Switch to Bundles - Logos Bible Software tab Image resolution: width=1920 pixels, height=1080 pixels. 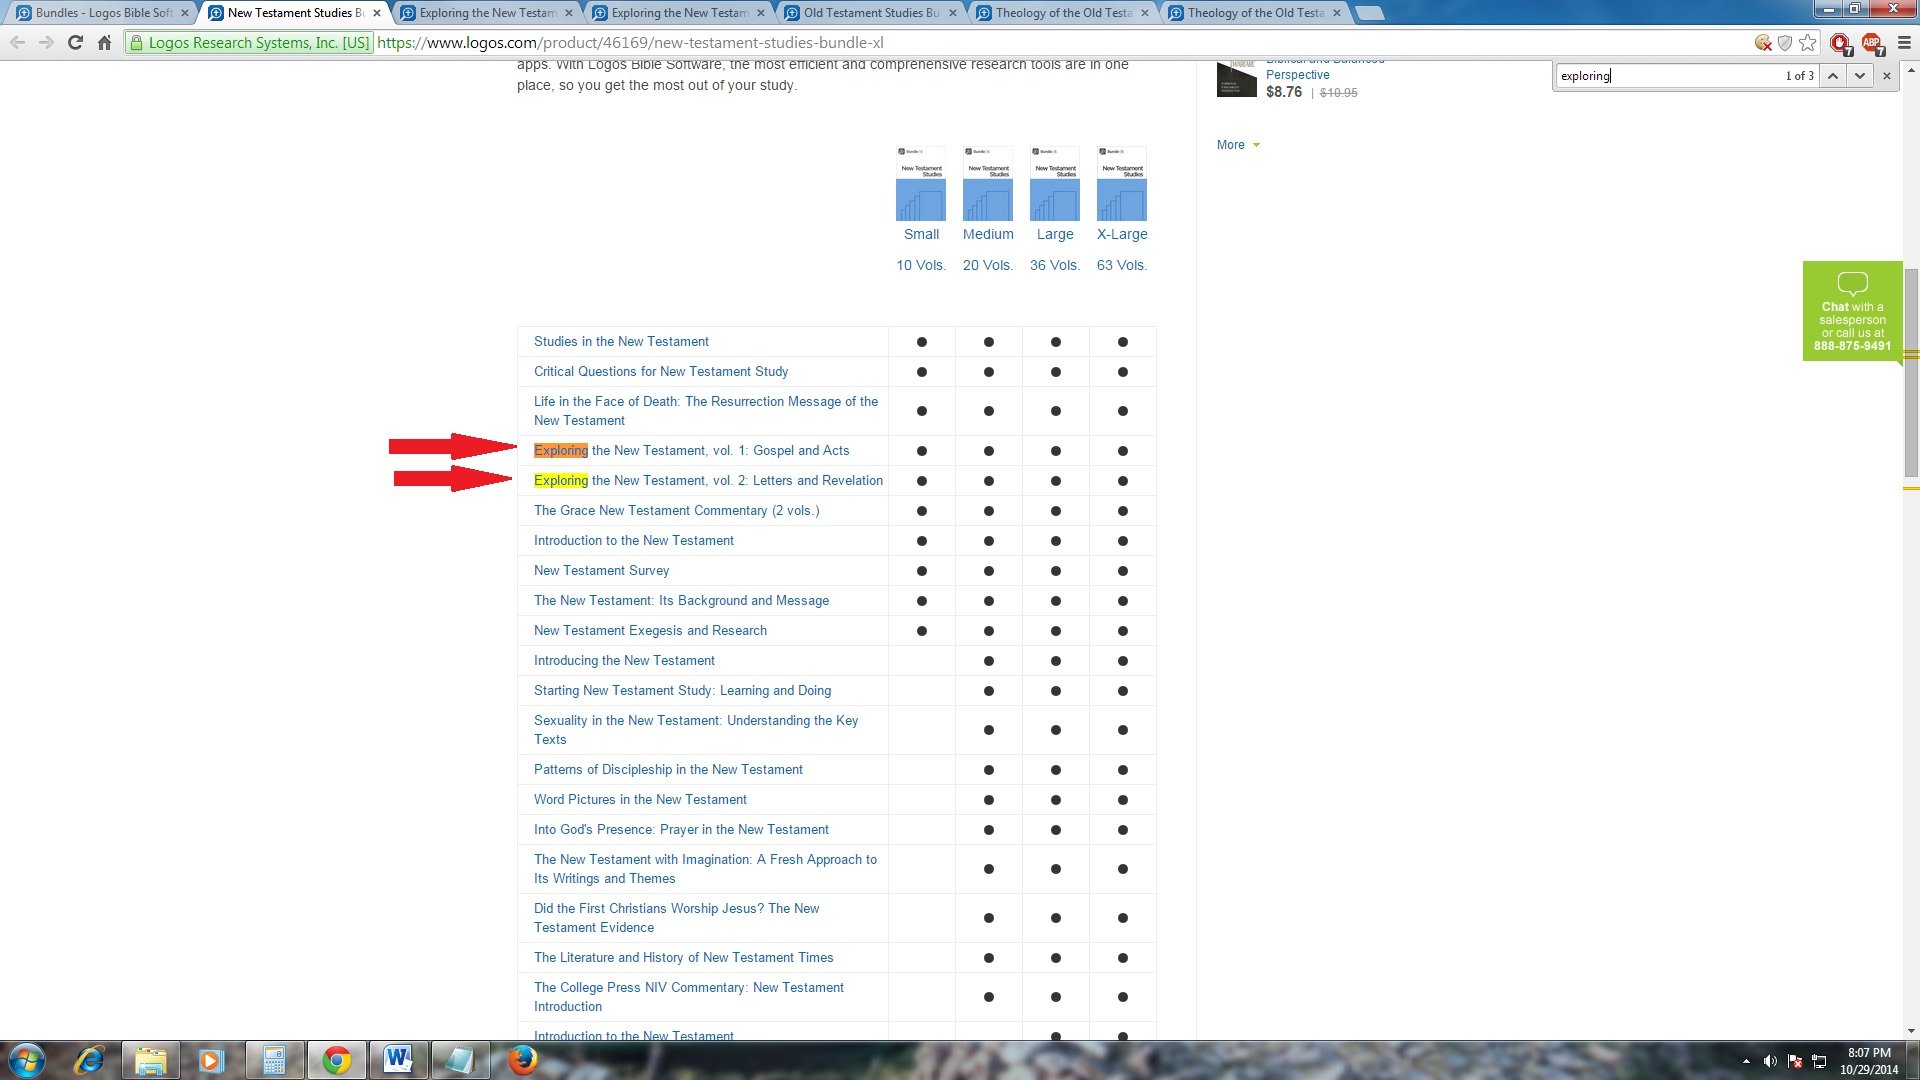tap(102, 13)
